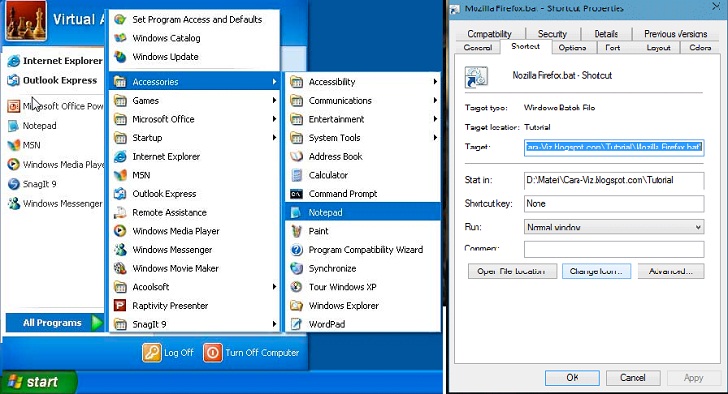Click the MSN butterfly icon in All Programs list

tap(120, 175)
